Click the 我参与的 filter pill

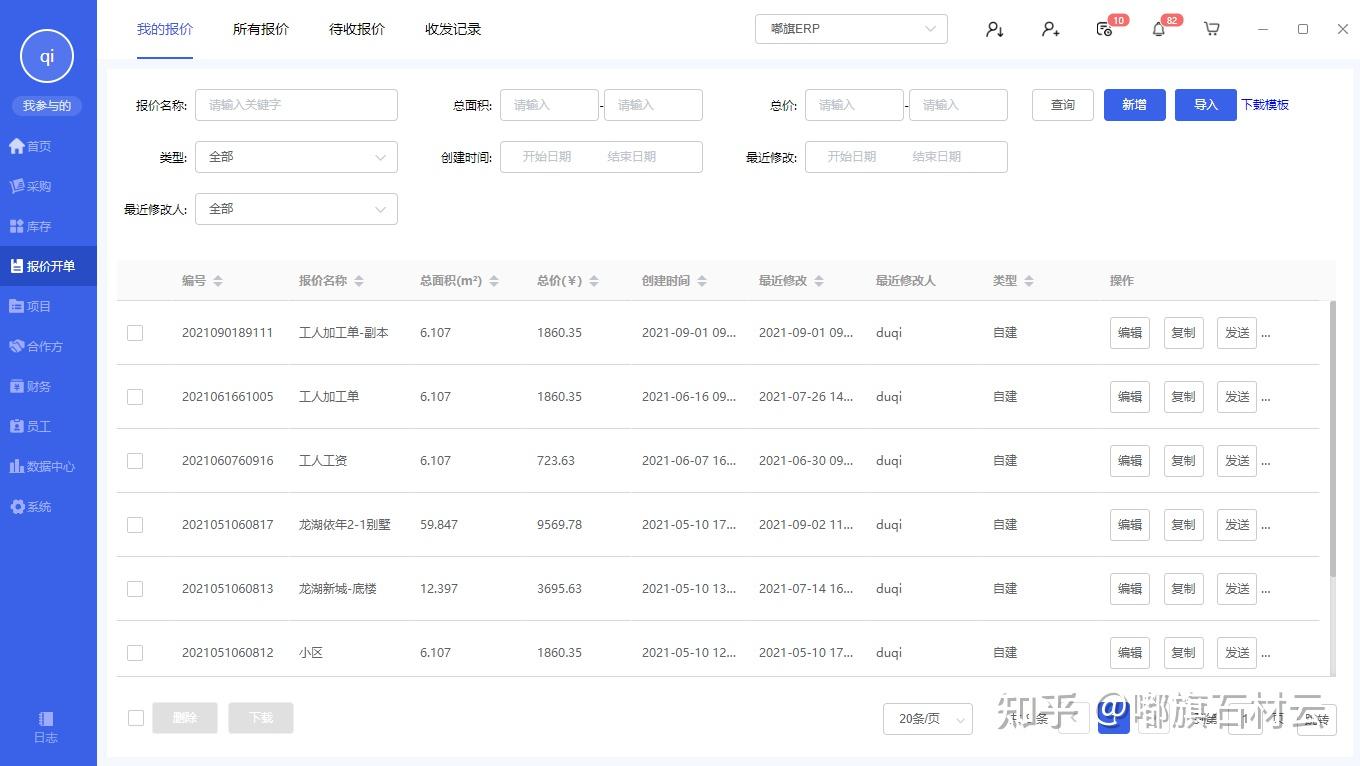[x=47, y=106]
